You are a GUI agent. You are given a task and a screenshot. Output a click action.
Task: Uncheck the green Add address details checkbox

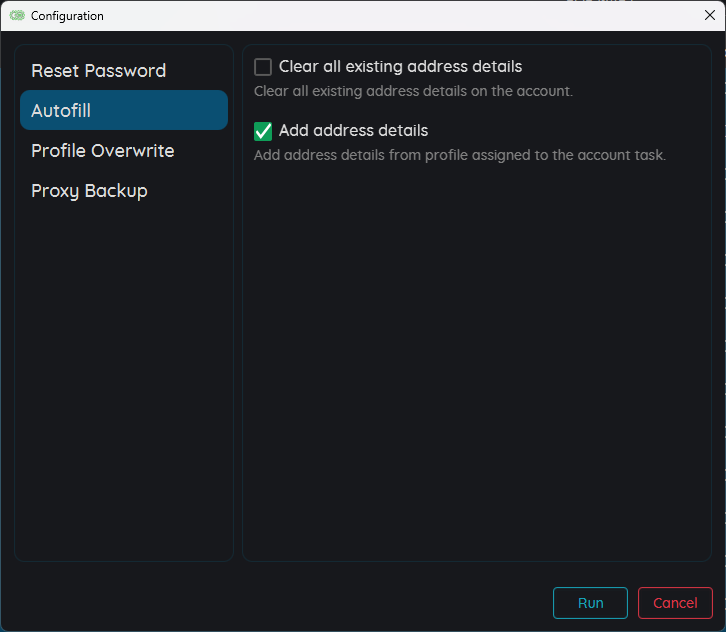(x=263, y=131)
